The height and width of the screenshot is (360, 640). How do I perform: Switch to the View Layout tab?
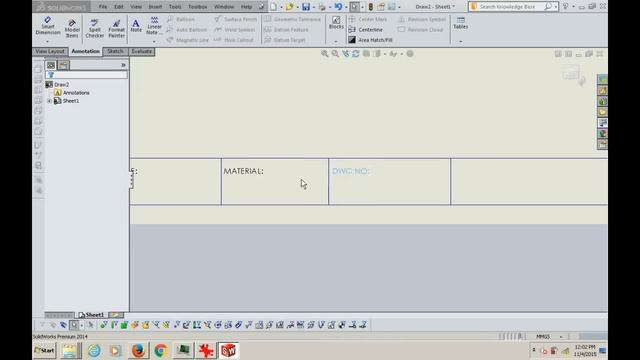click(50, 51)
